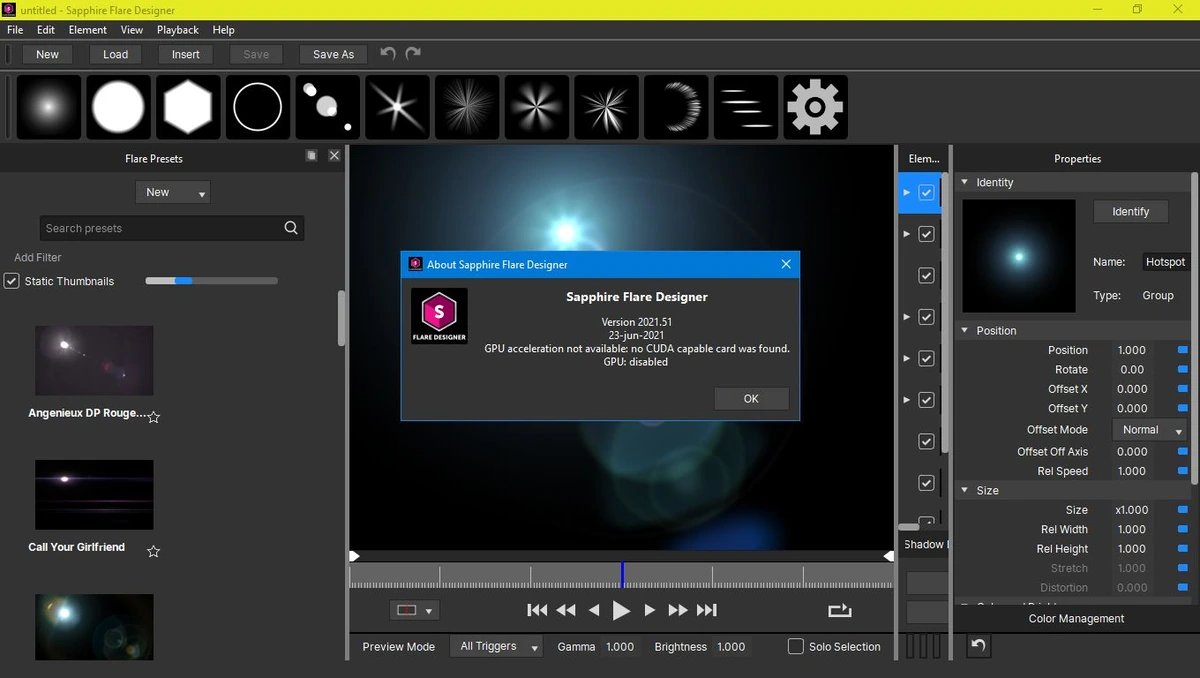Insert the ring outline element
Screen dimensions: 1200x678
258,107
